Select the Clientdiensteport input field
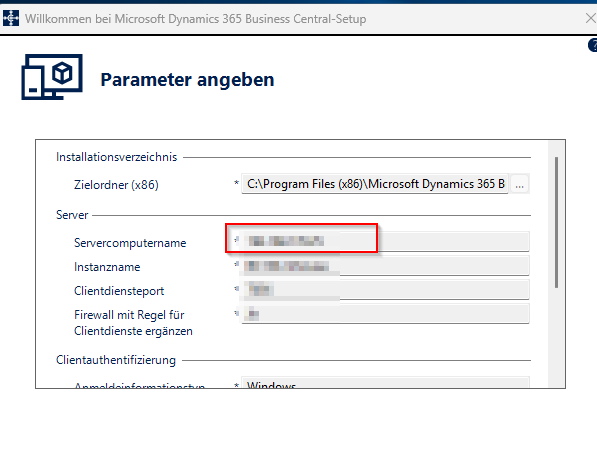The image size is (597, 454). click(385, 289)
